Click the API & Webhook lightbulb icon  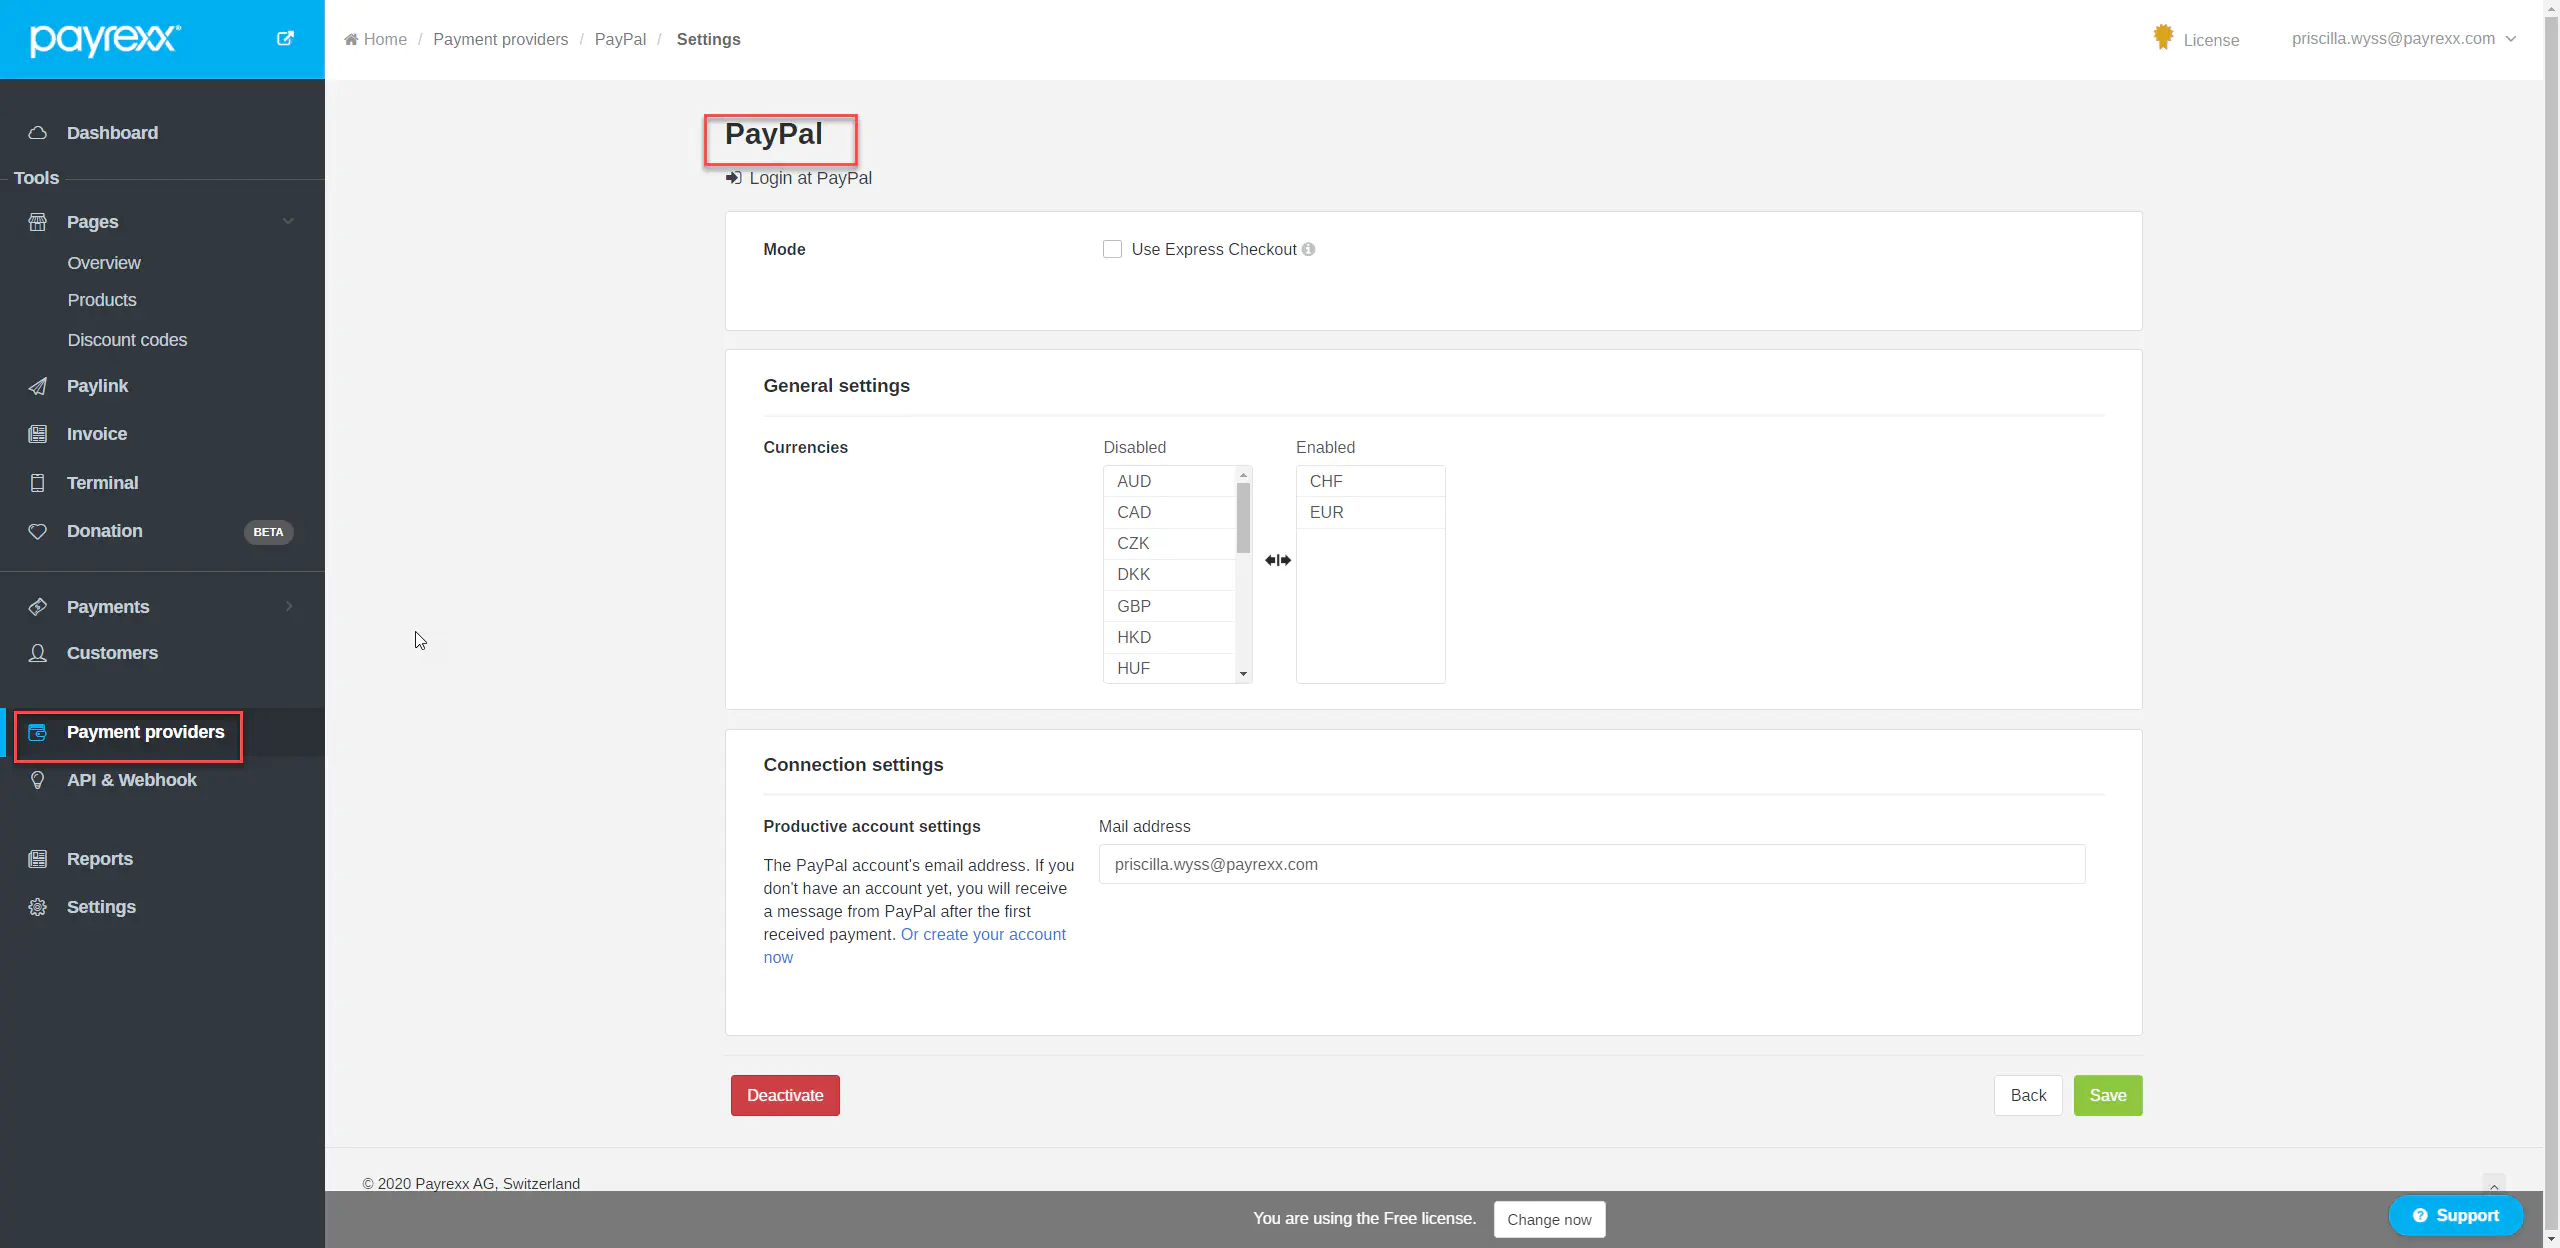click(38, 780)
